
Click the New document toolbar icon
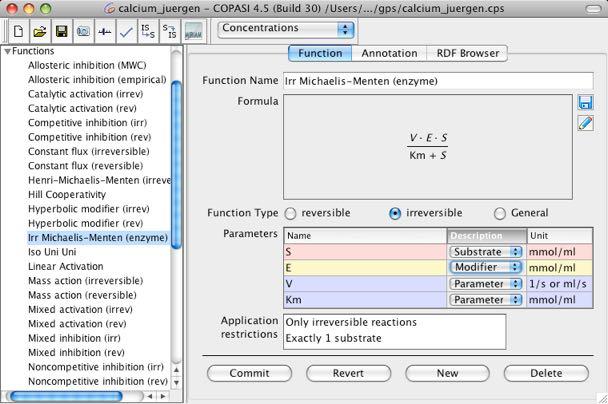click(x=18, y=31)
